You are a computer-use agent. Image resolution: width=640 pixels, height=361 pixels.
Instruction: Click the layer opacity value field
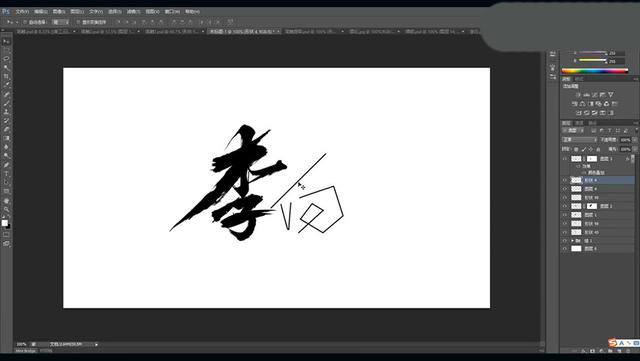click(x=625, y=140)
